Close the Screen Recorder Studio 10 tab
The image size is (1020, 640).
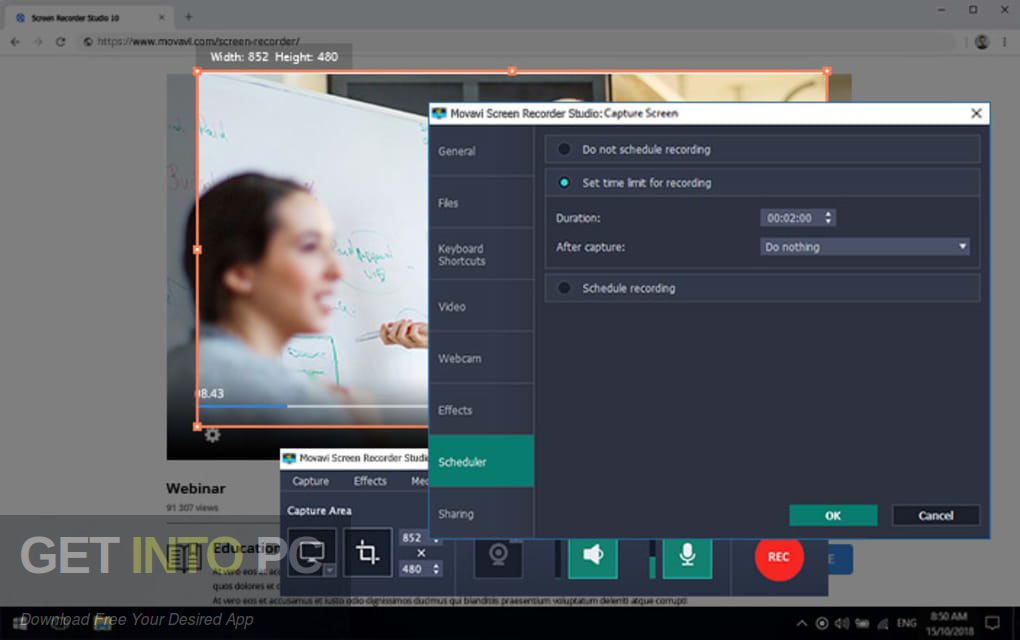click(161, 18)
